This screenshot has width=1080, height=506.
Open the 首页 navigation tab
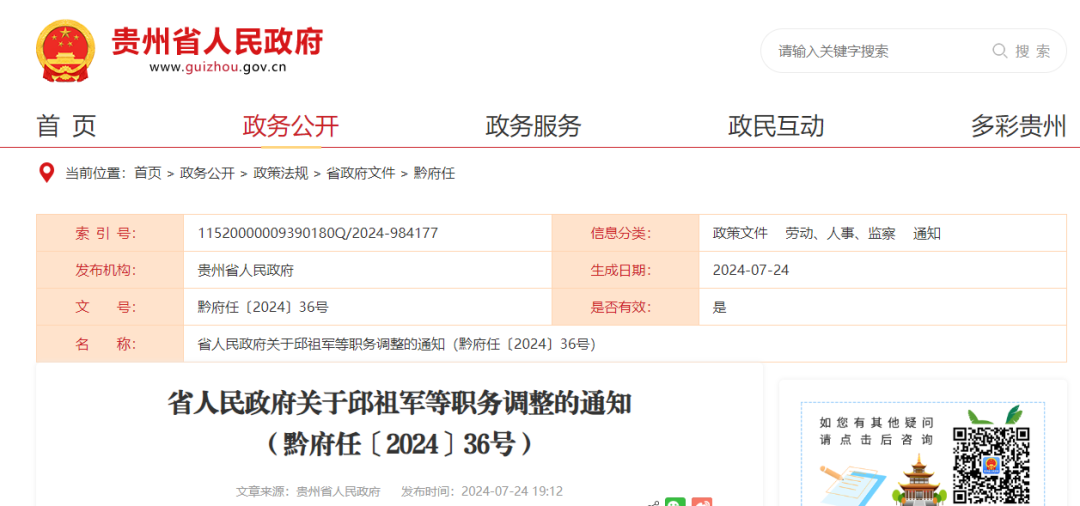coord(66,126)
